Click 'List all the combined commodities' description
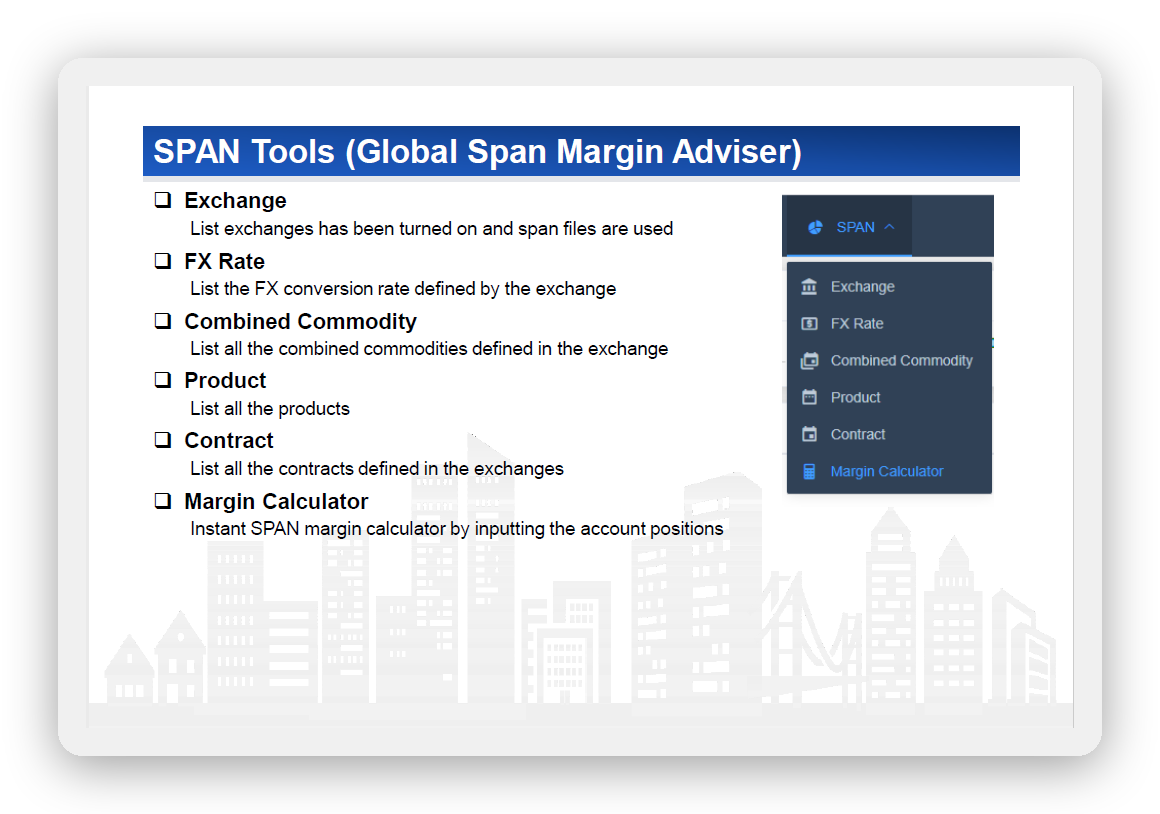Screen dimensions: 1160x814 click(x=429, y=349)
